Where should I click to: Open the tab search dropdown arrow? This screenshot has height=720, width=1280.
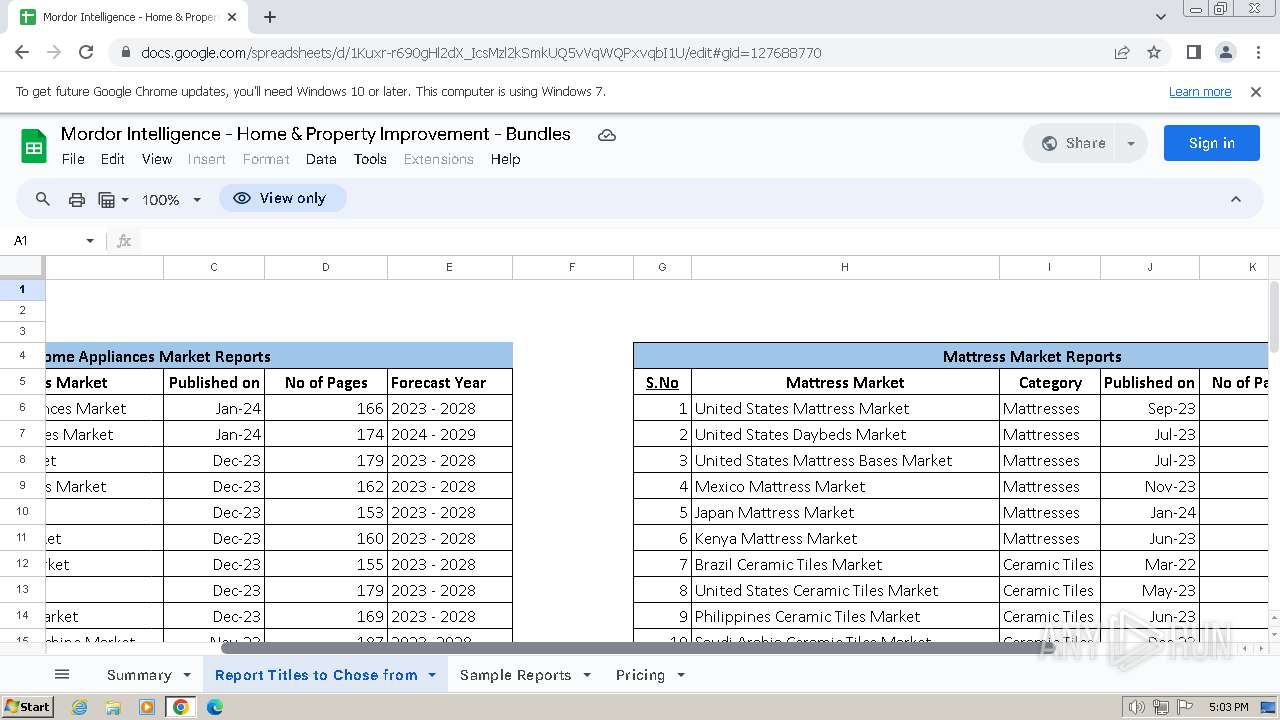click(x=1161, y=17)
